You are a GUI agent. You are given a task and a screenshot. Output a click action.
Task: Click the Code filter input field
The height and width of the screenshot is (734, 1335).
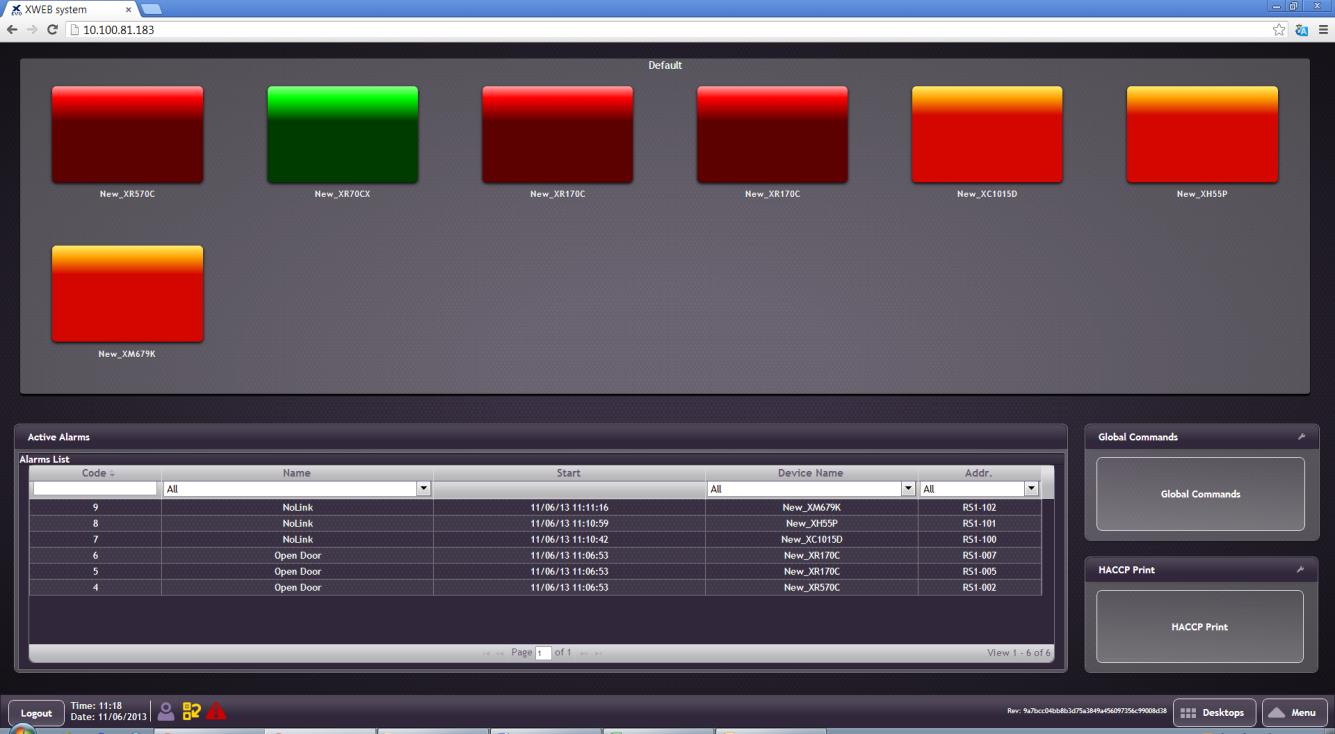[x=95, y=489]
